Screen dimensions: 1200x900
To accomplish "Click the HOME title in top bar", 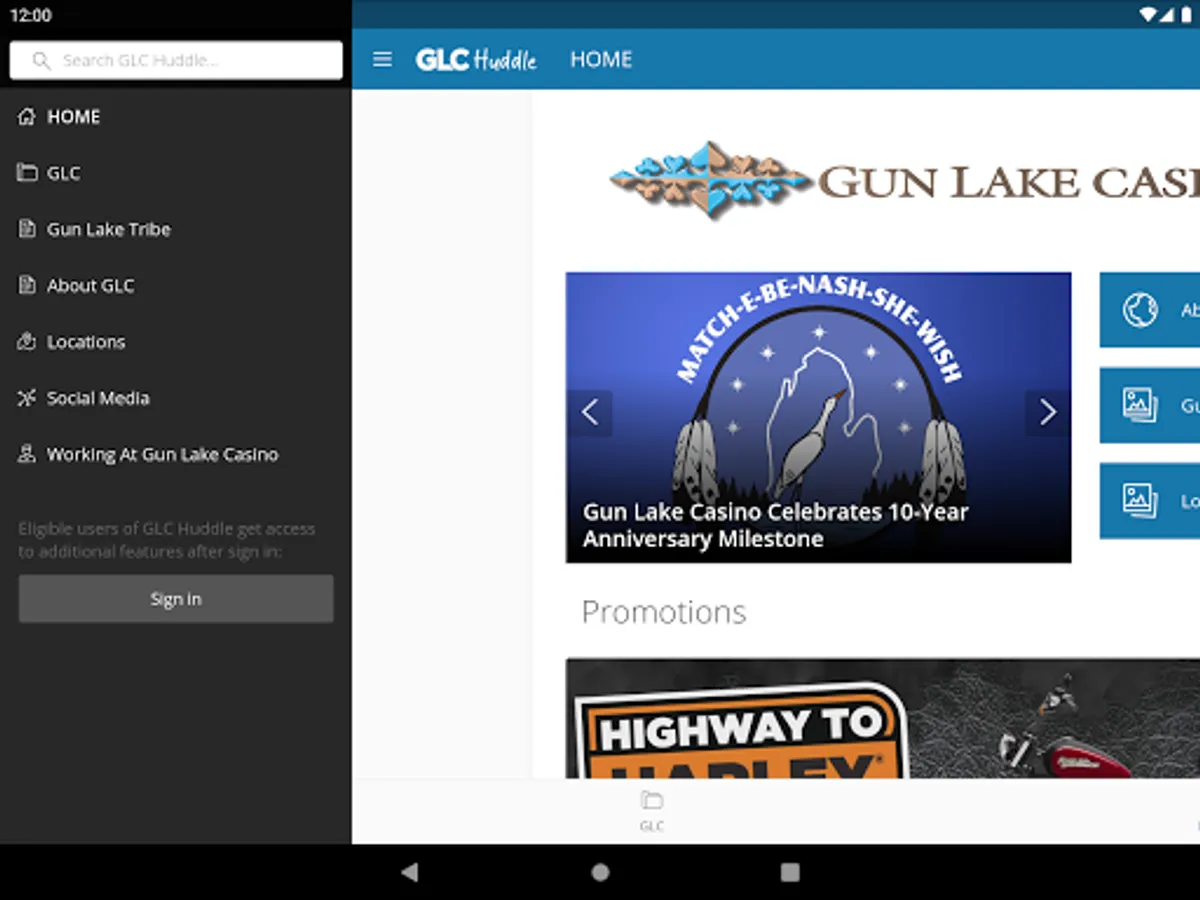I will [601, 59].
